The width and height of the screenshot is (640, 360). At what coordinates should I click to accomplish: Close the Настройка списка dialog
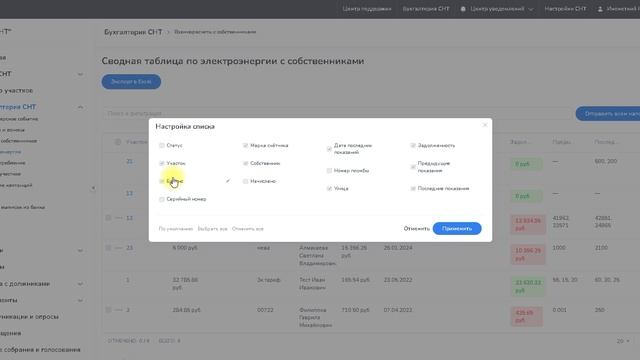coord(485,125)
